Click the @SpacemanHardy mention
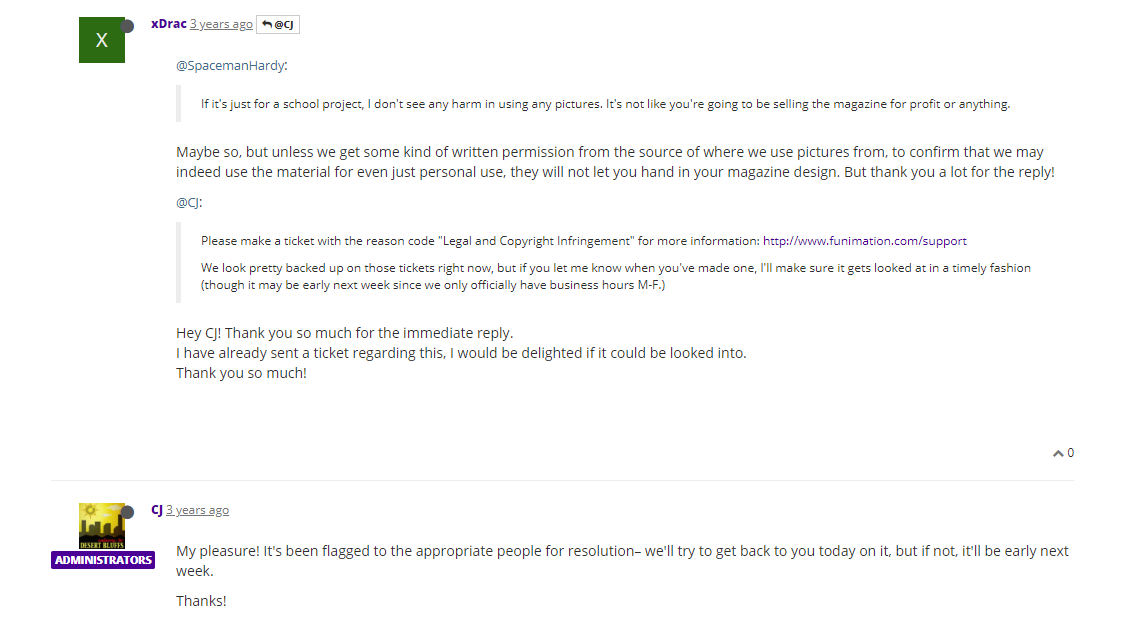Viewport: 1147px width, 636px height. [x=231, y=66]
